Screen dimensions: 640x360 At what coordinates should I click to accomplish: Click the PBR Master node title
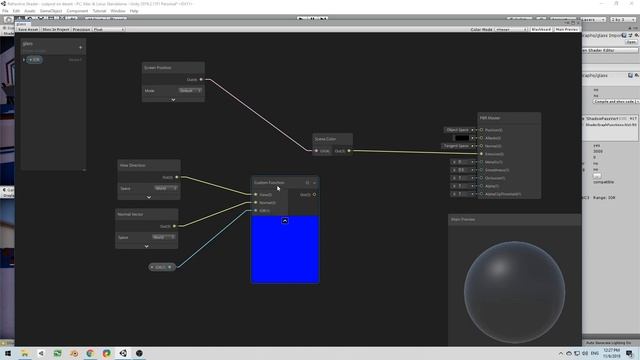click(490, 118)
